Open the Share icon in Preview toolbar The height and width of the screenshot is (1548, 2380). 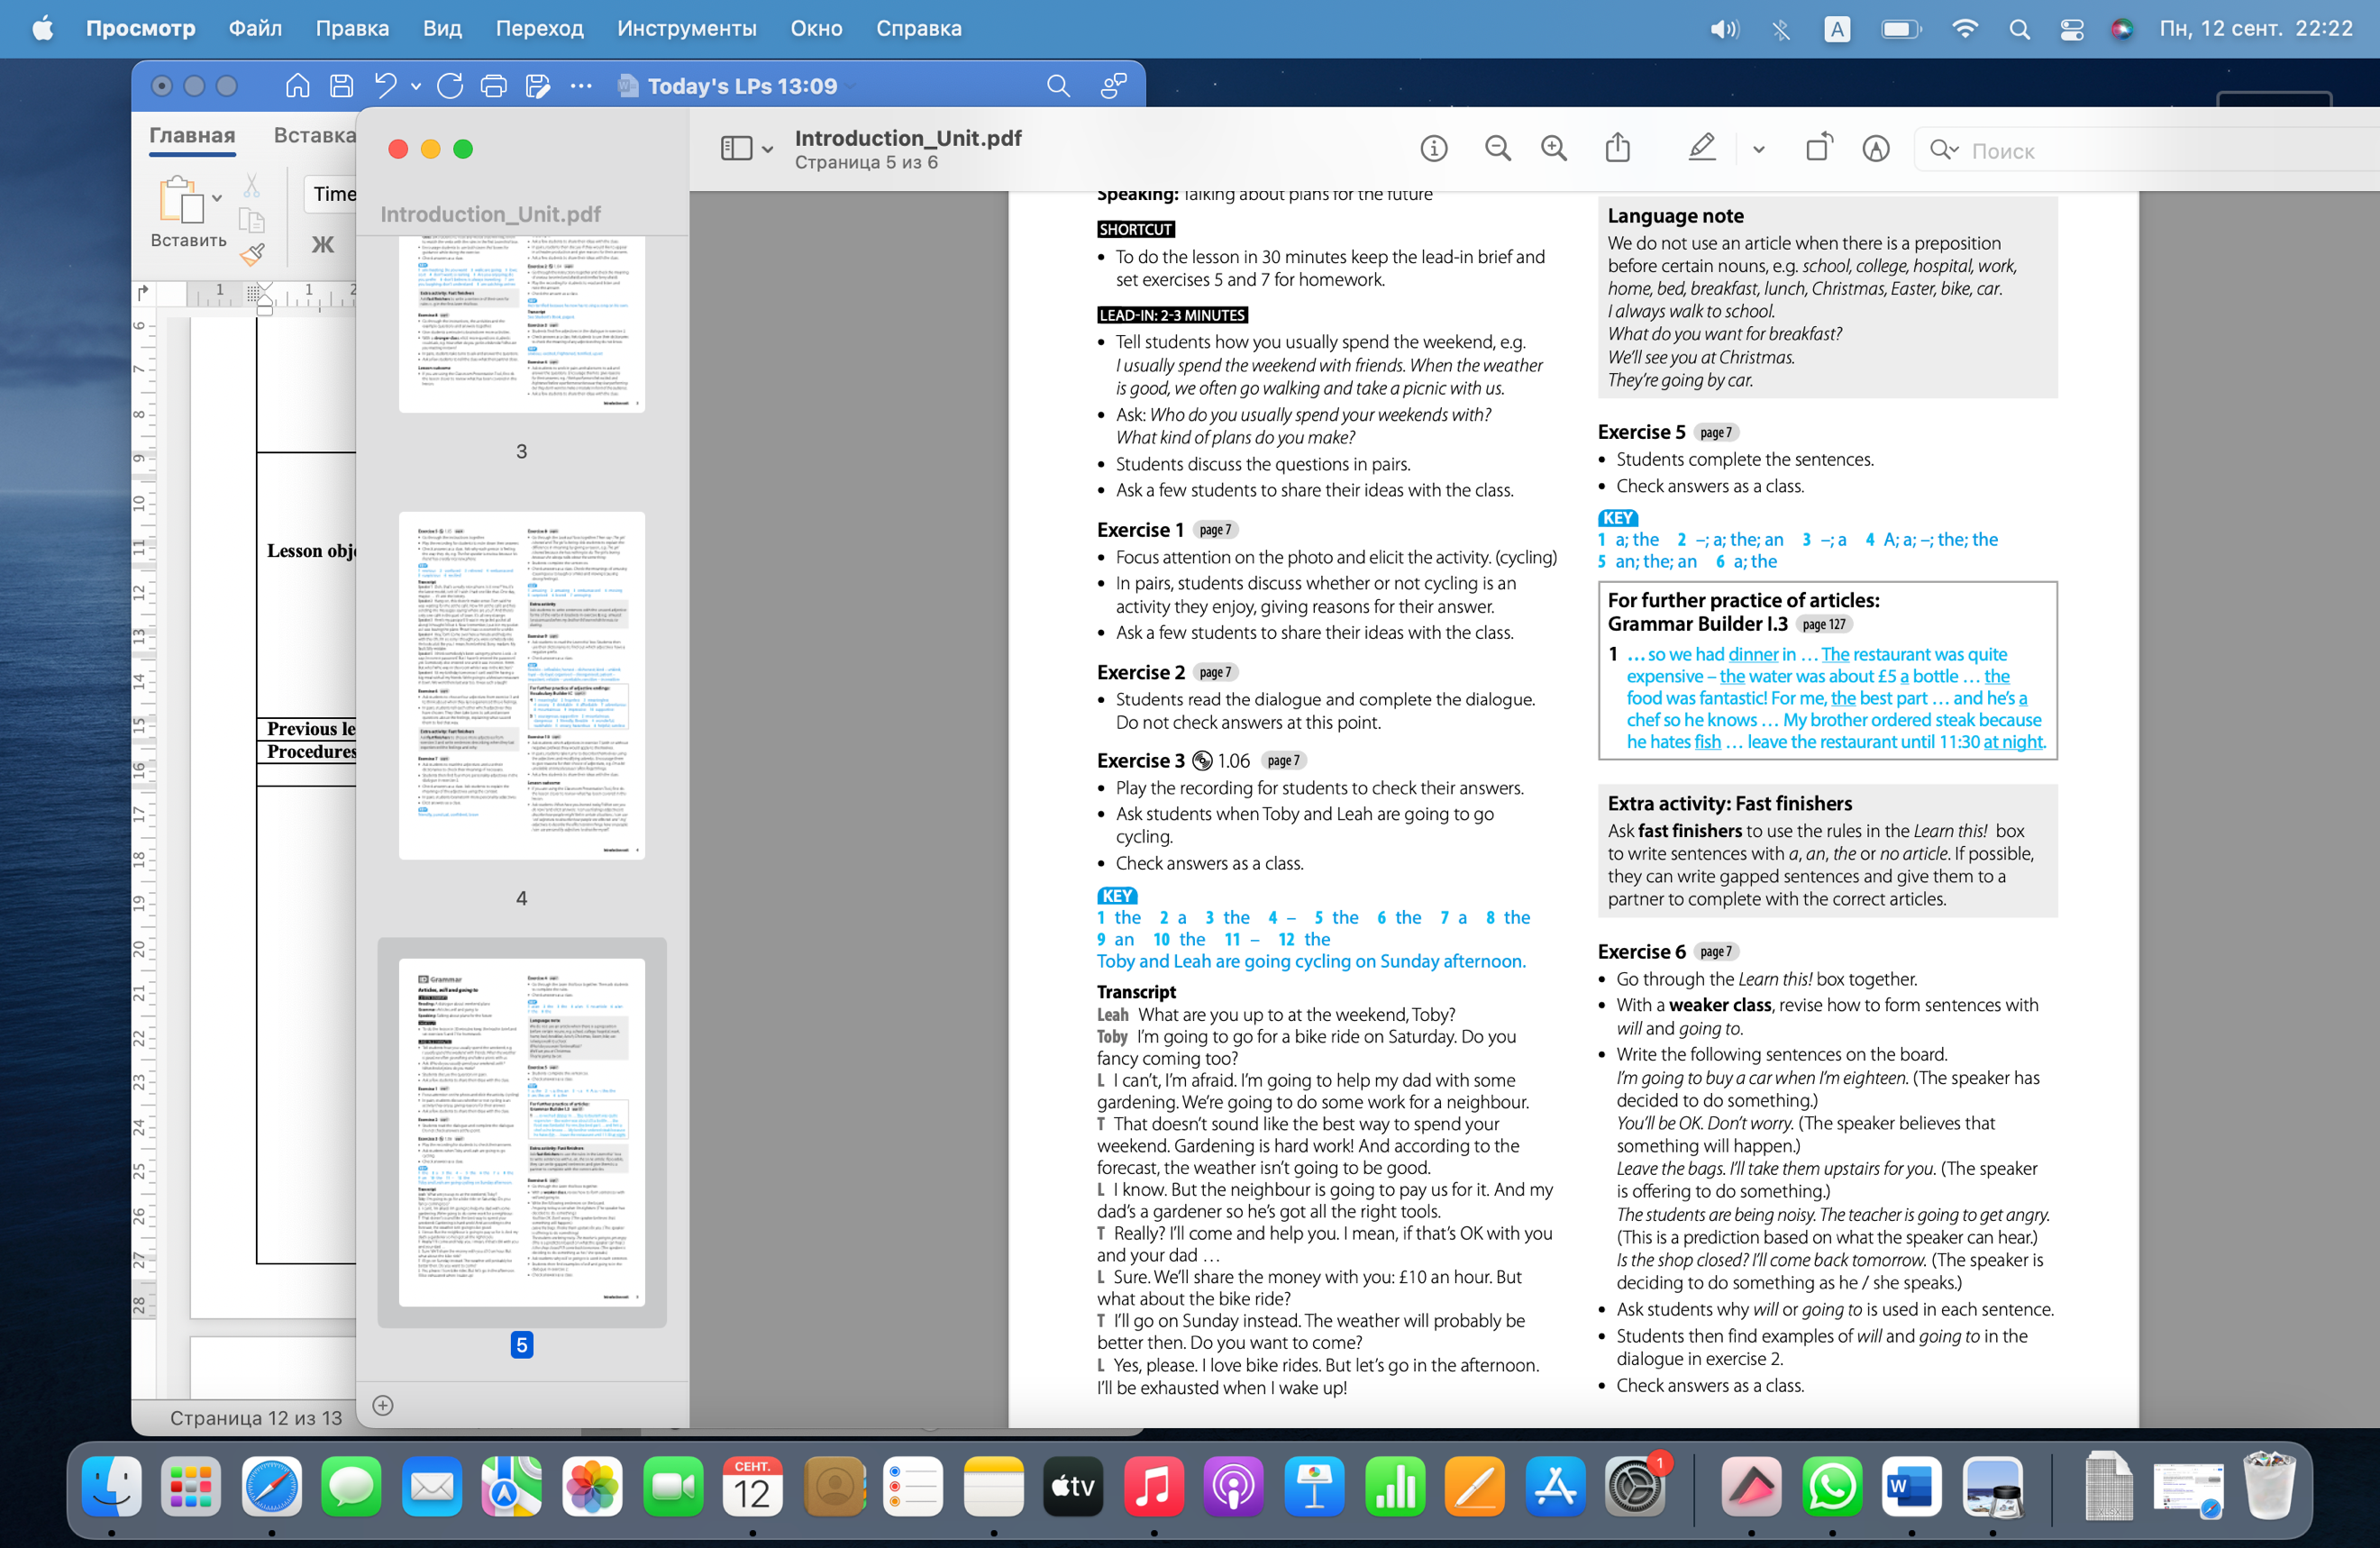[1617, 149]
